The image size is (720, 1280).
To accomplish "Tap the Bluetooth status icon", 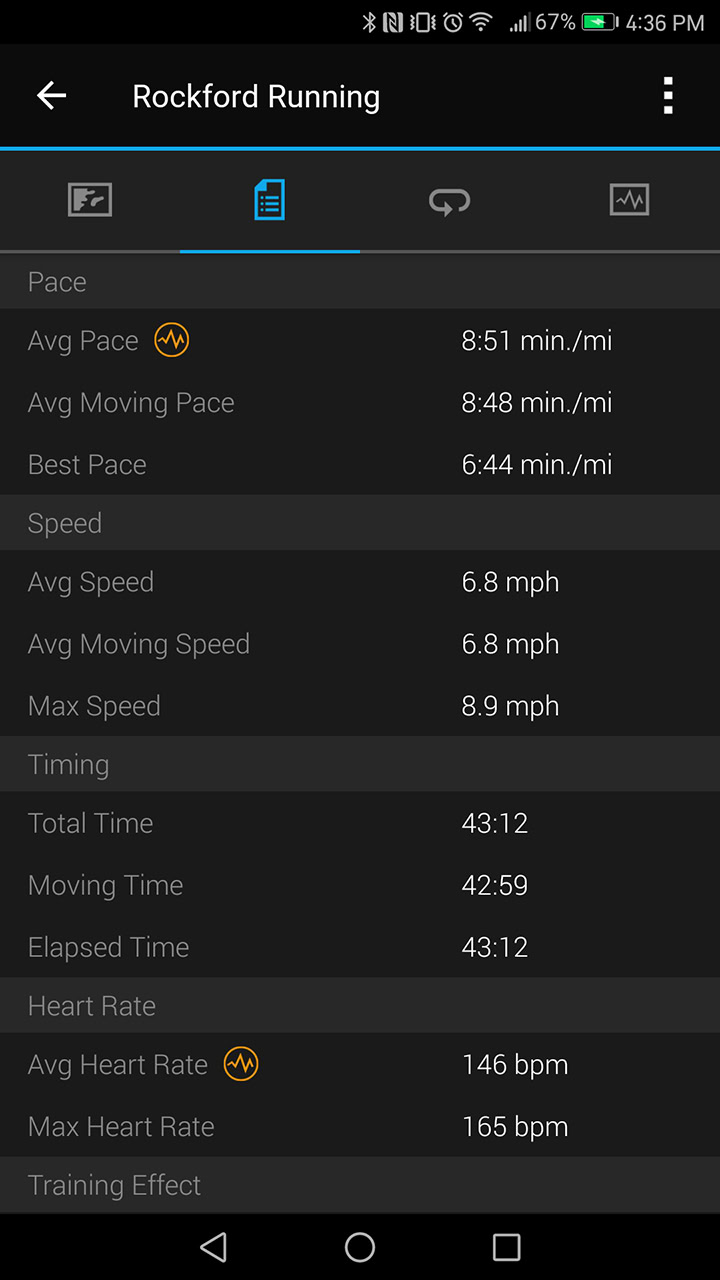I will tap(369, 22).
